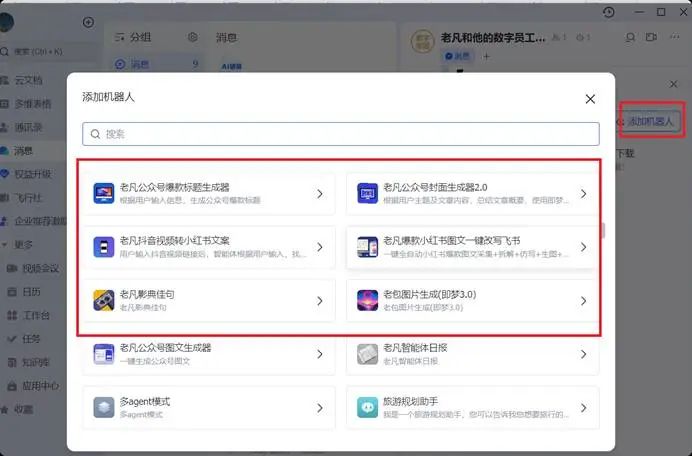Open chevron for 老凡抖音视频转小红书文案
Screen dimensions: 692x456
(320, 247)
